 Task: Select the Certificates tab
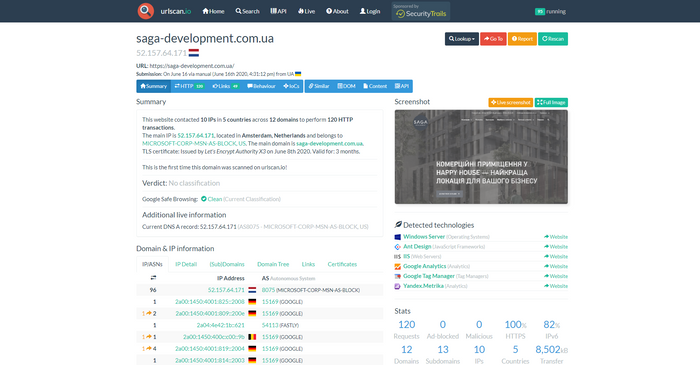342,264
